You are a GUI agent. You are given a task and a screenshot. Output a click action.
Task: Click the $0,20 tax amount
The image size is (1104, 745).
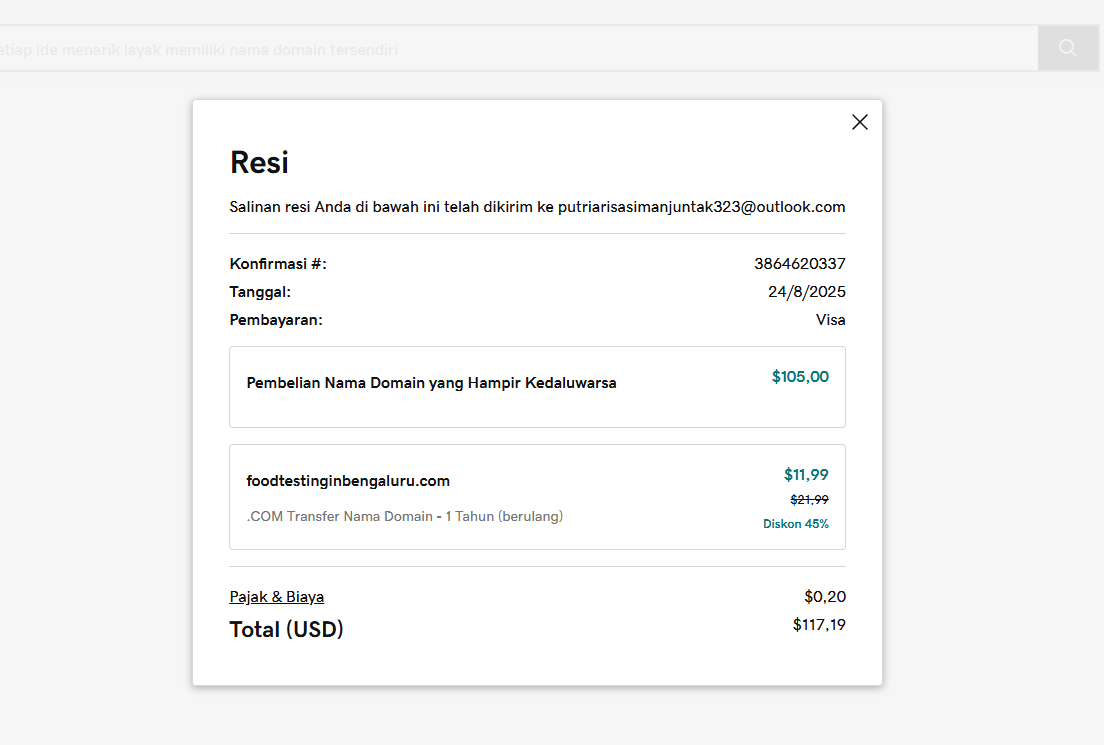click(824, 597)
